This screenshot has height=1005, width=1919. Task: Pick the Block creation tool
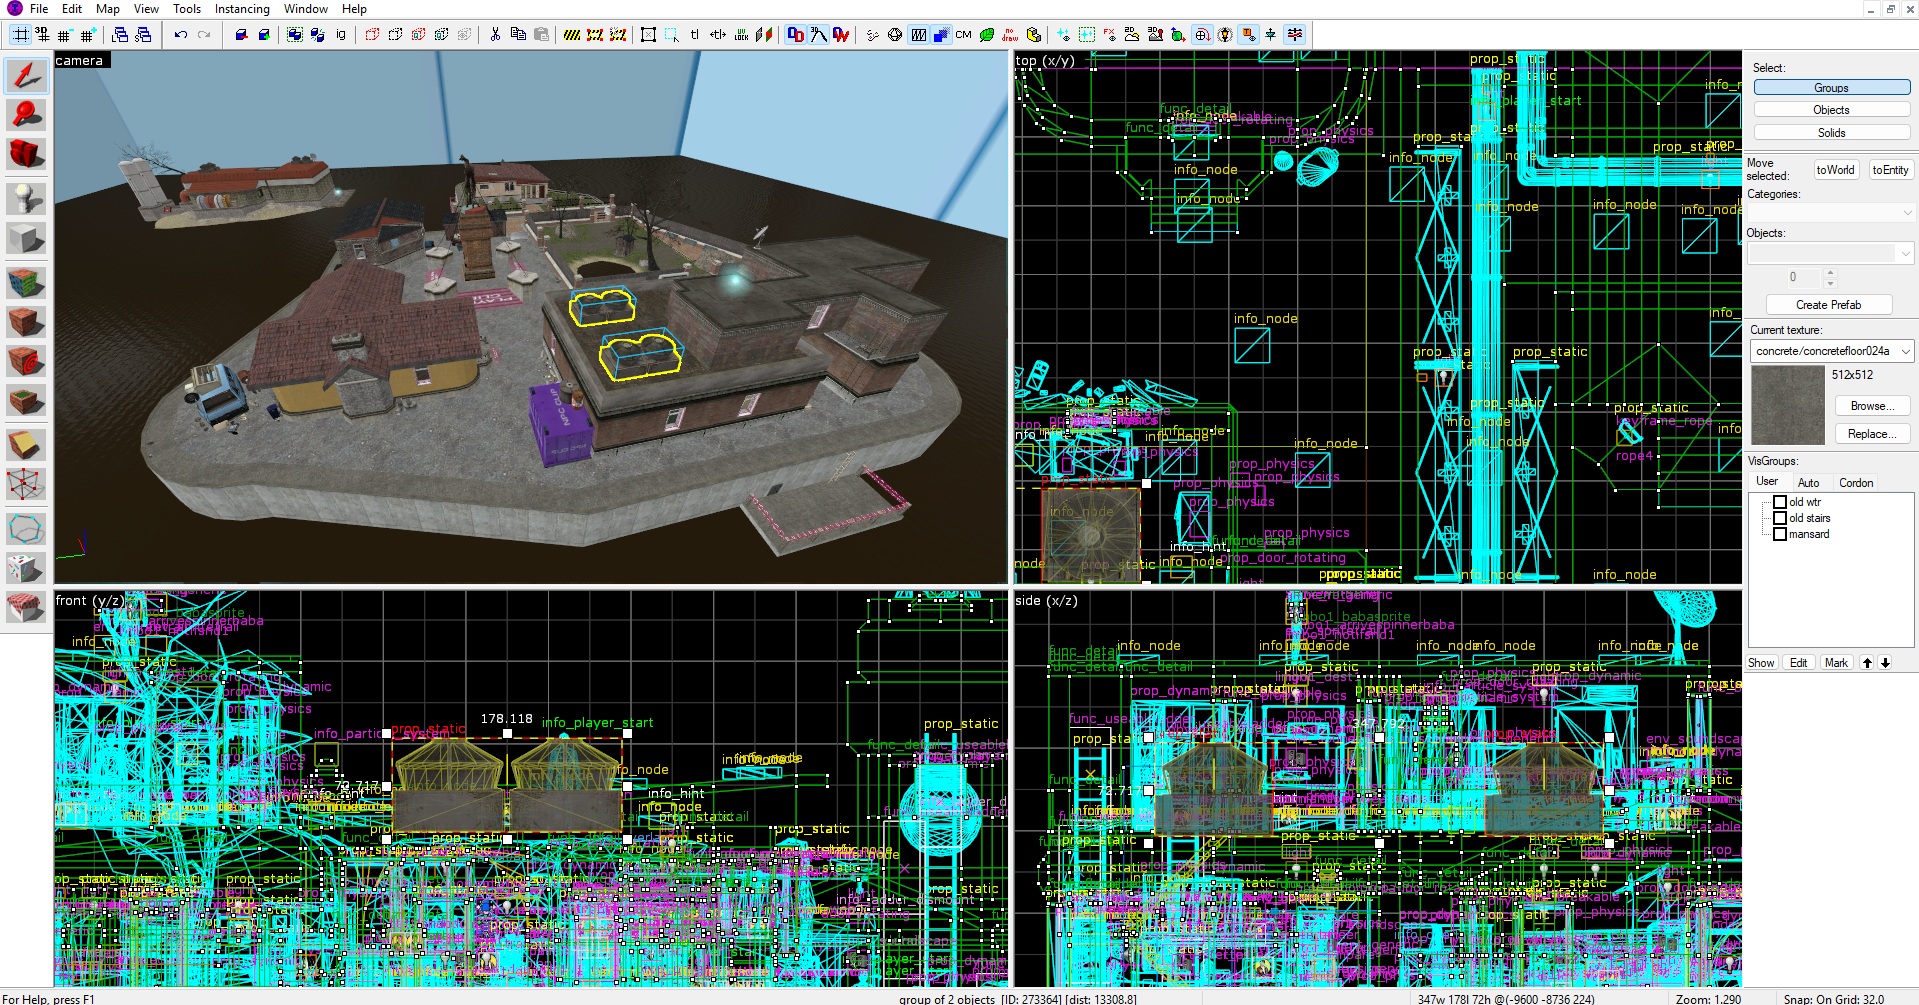pos(26,239)
